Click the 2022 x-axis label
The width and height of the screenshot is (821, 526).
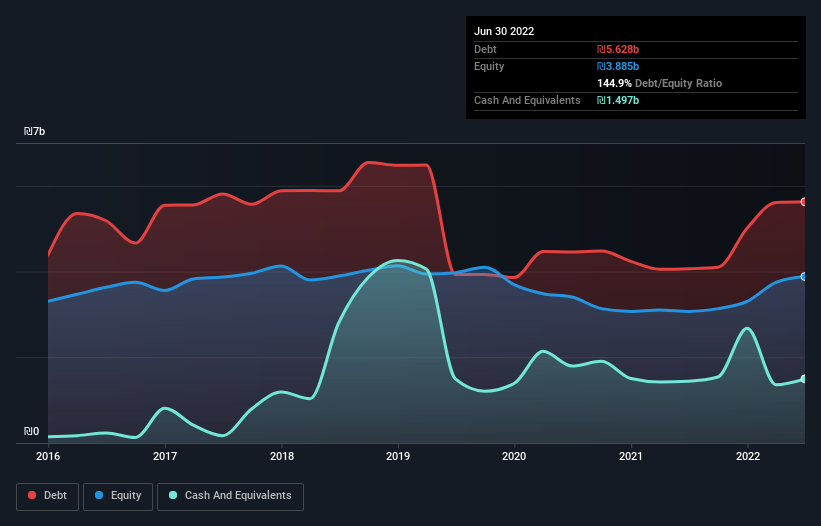coord(748,456)
